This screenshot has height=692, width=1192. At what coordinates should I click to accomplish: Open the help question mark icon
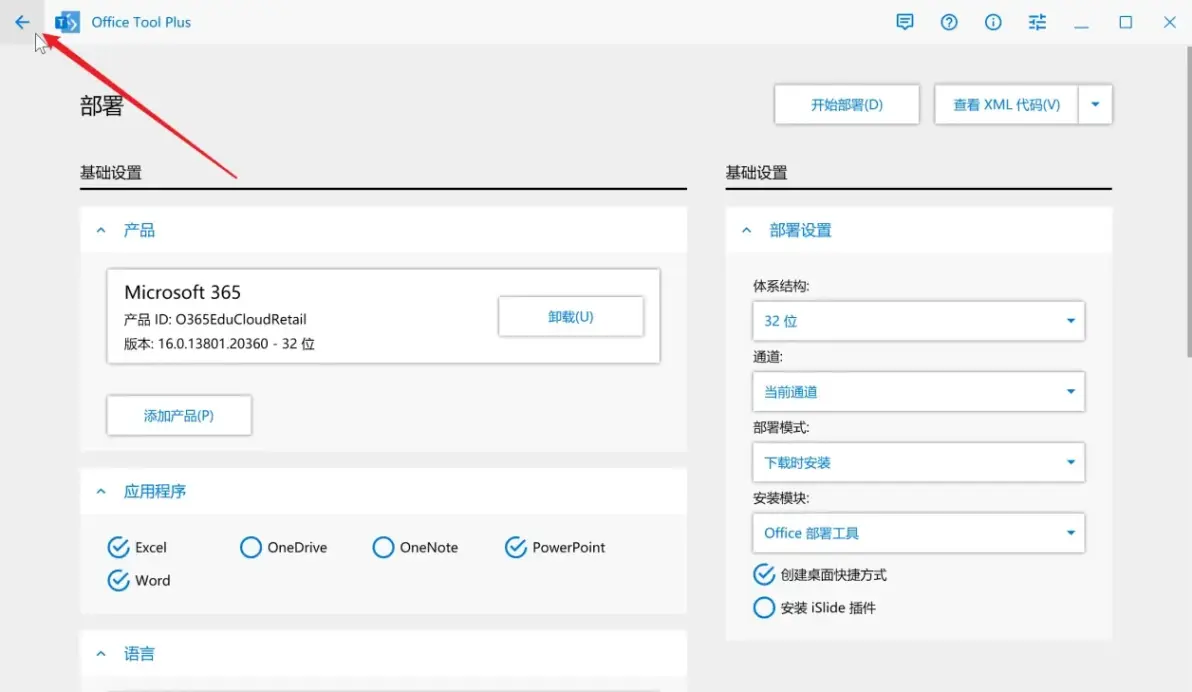click(949, 22)
